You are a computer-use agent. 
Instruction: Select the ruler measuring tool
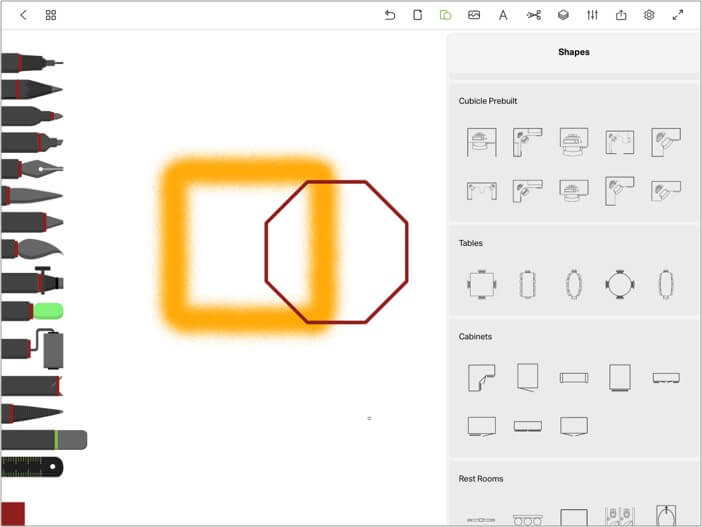[x=31, y=467]
